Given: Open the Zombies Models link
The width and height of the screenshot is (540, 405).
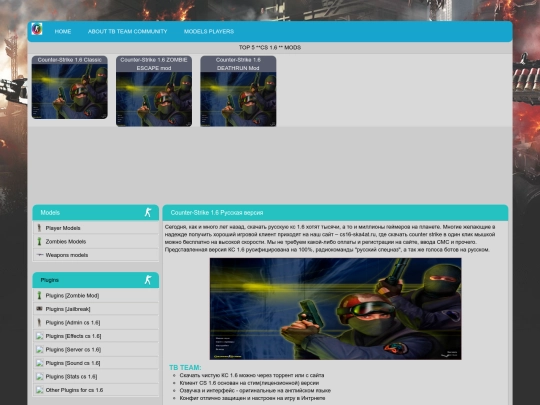Looking at the screenshot, I should (65, 241).
